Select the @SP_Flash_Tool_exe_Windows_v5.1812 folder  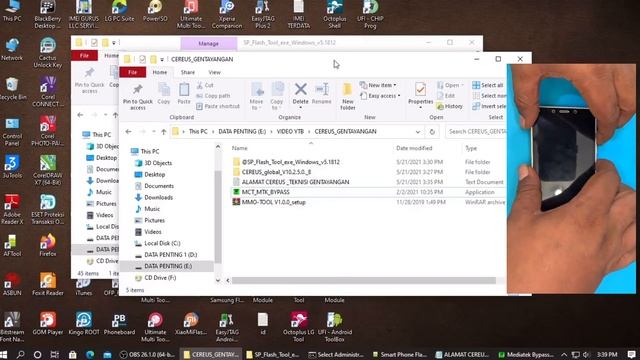[290, 162]
